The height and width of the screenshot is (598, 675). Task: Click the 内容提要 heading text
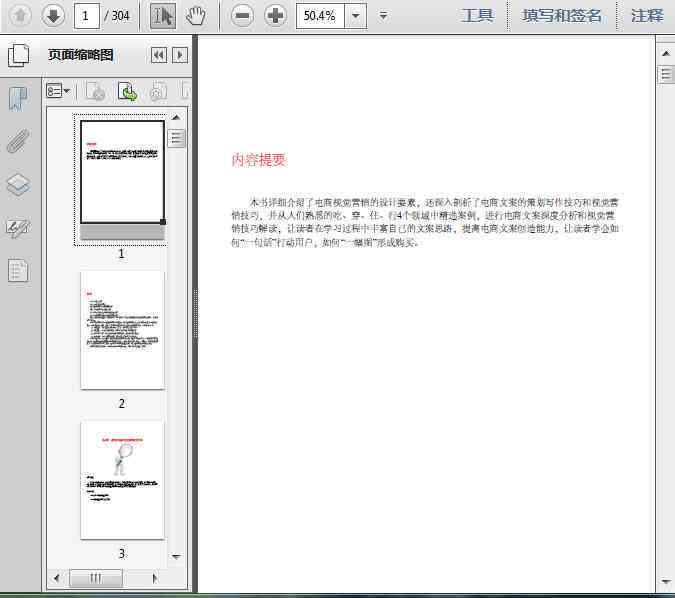pos(259,160)
